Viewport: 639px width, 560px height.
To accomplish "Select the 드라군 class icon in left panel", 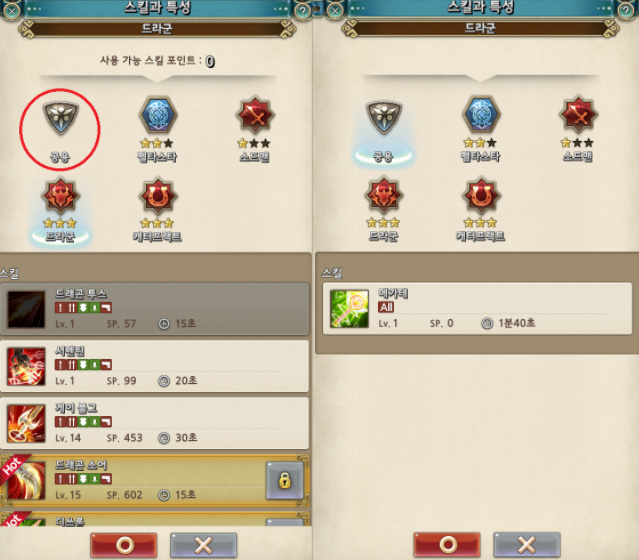I will 60,196.
